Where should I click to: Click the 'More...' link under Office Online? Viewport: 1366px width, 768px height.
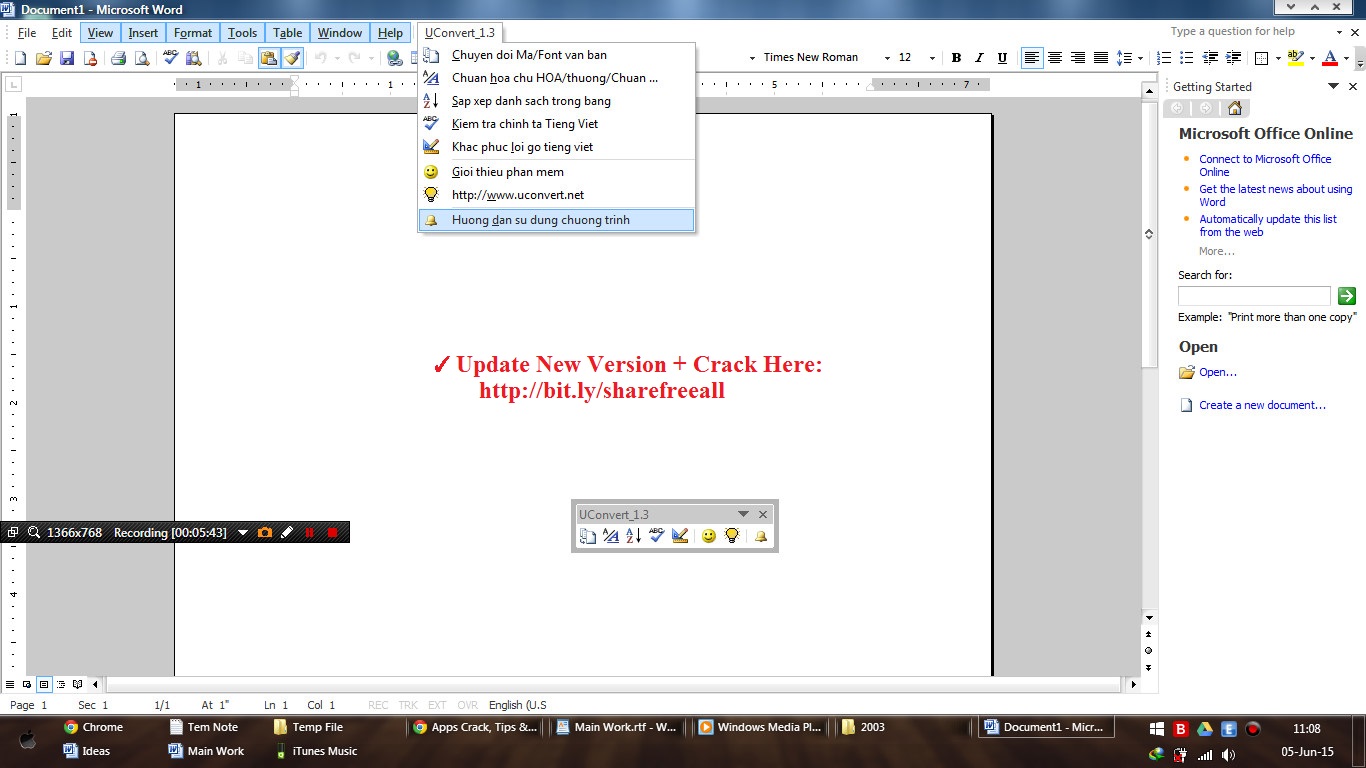click(x=1217, y=251)
